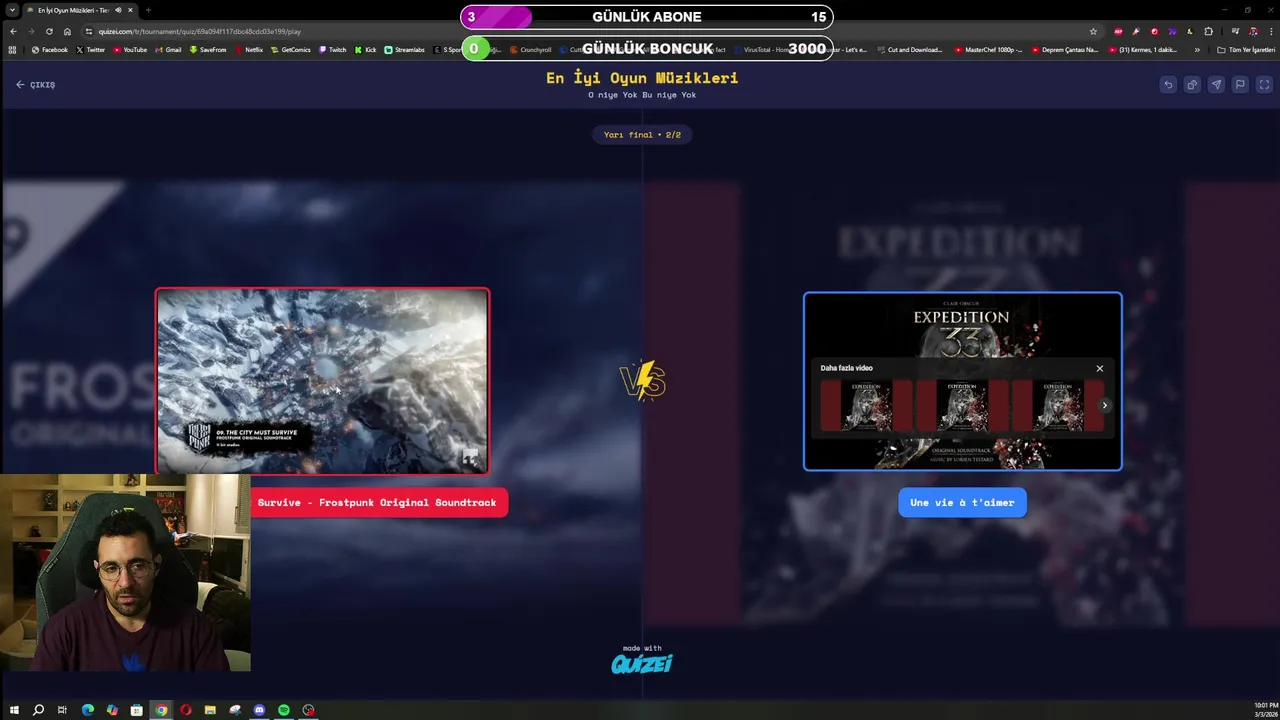Open the Streamlabs bookmark
The height and width of the screenshot is (720, 1280).
click(x=405, y=49)
